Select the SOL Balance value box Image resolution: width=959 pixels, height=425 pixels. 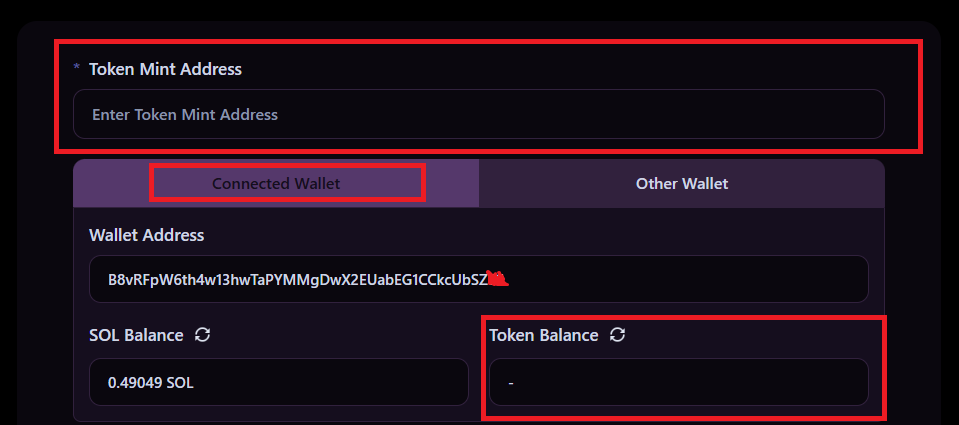pyautogui.click(x=279, y=382)
